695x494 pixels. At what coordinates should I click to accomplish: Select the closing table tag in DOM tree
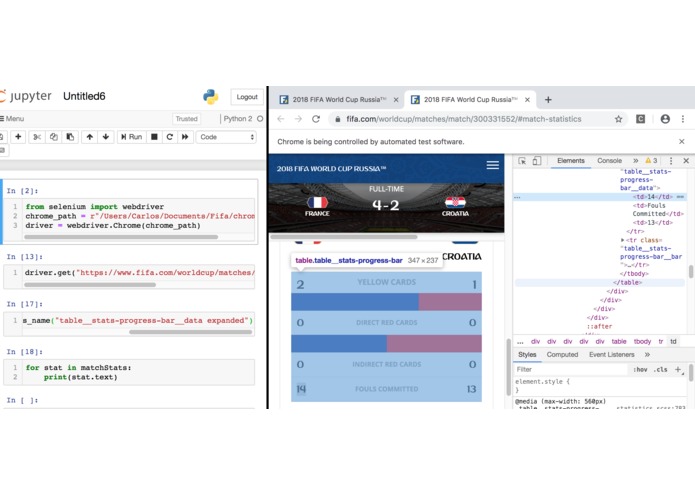(x=627, y=283)
